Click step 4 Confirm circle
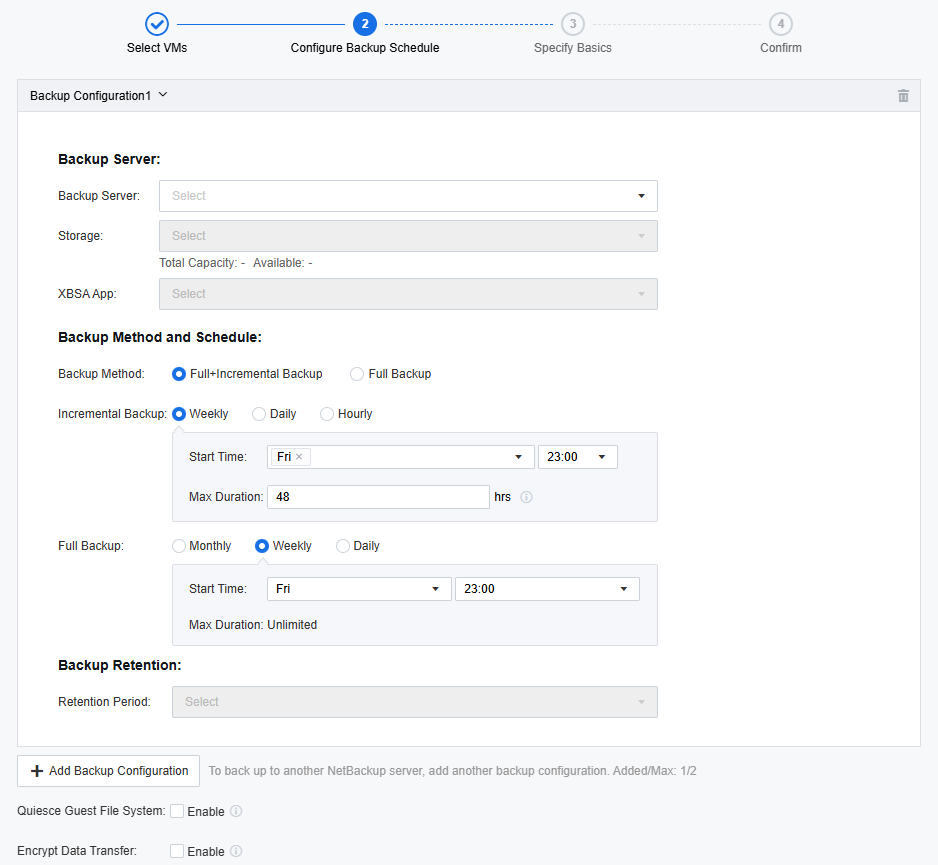The width and height of the screenshot is (938, 865). tap(781, 24)
